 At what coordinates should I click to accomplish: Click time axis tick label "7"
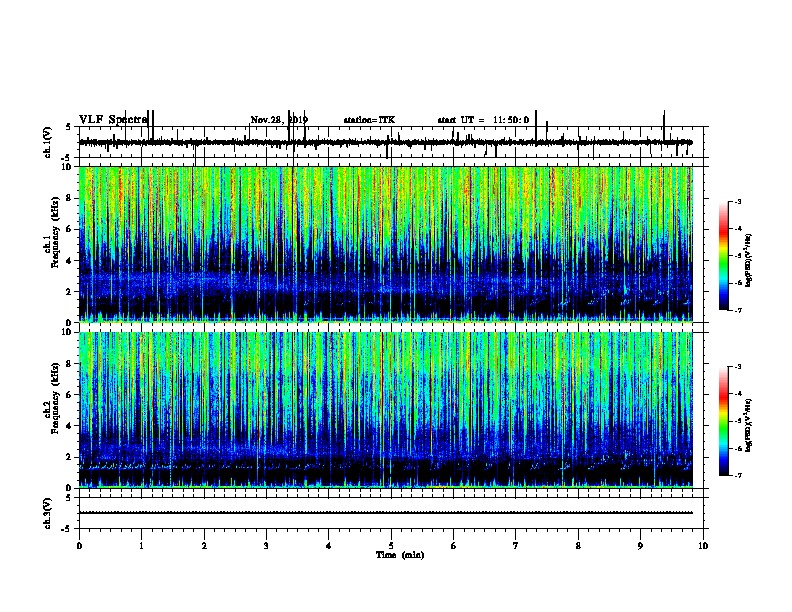(516, 546)
